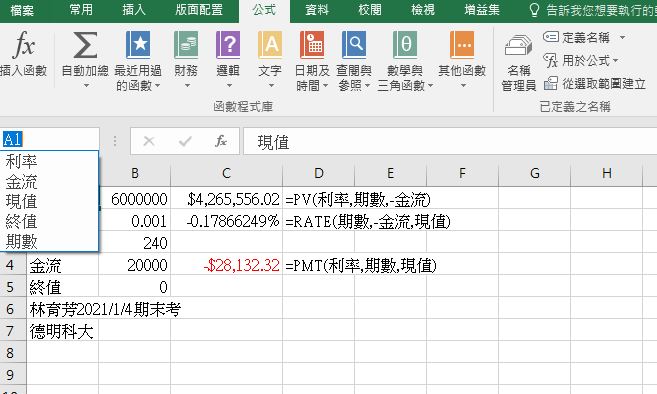Viewport: 657px width, 394px height.
Task: Open Logical (邏輯) functions question-mark icon
Action: 228,44
